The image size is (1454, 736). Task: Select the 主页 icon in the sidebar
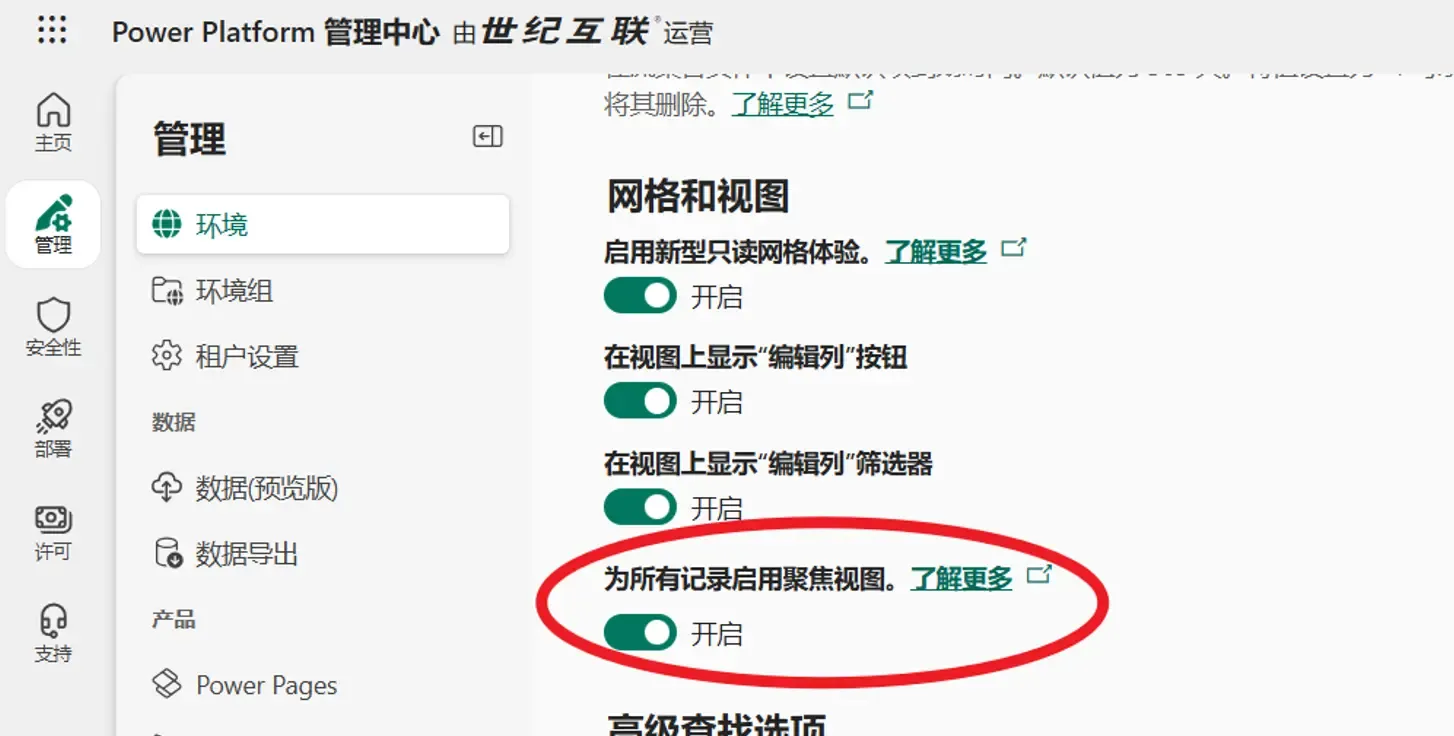[52, 121]
